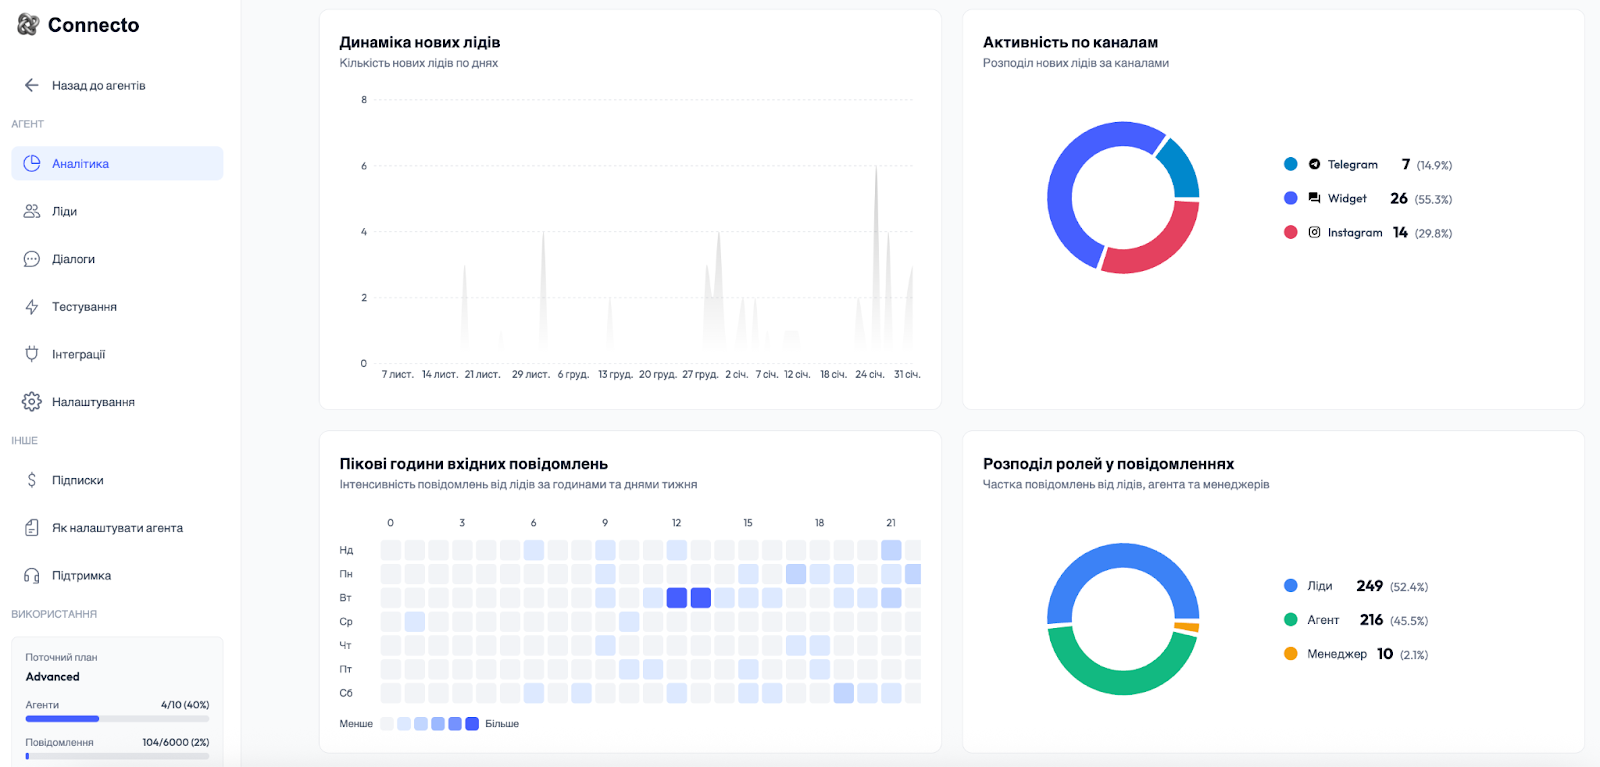Open the Як налаштувати агента guide

coord(117,528)
